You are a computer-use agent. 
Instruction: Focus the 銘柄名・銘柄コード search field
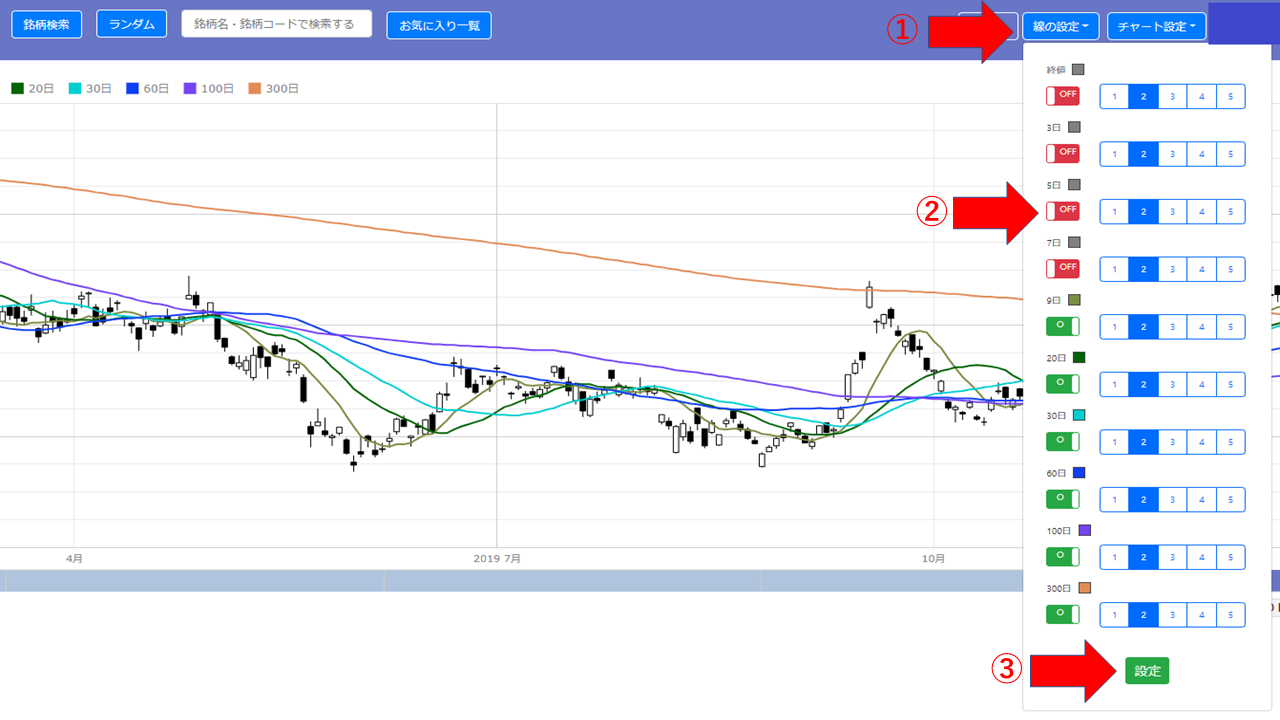point(276,24)
